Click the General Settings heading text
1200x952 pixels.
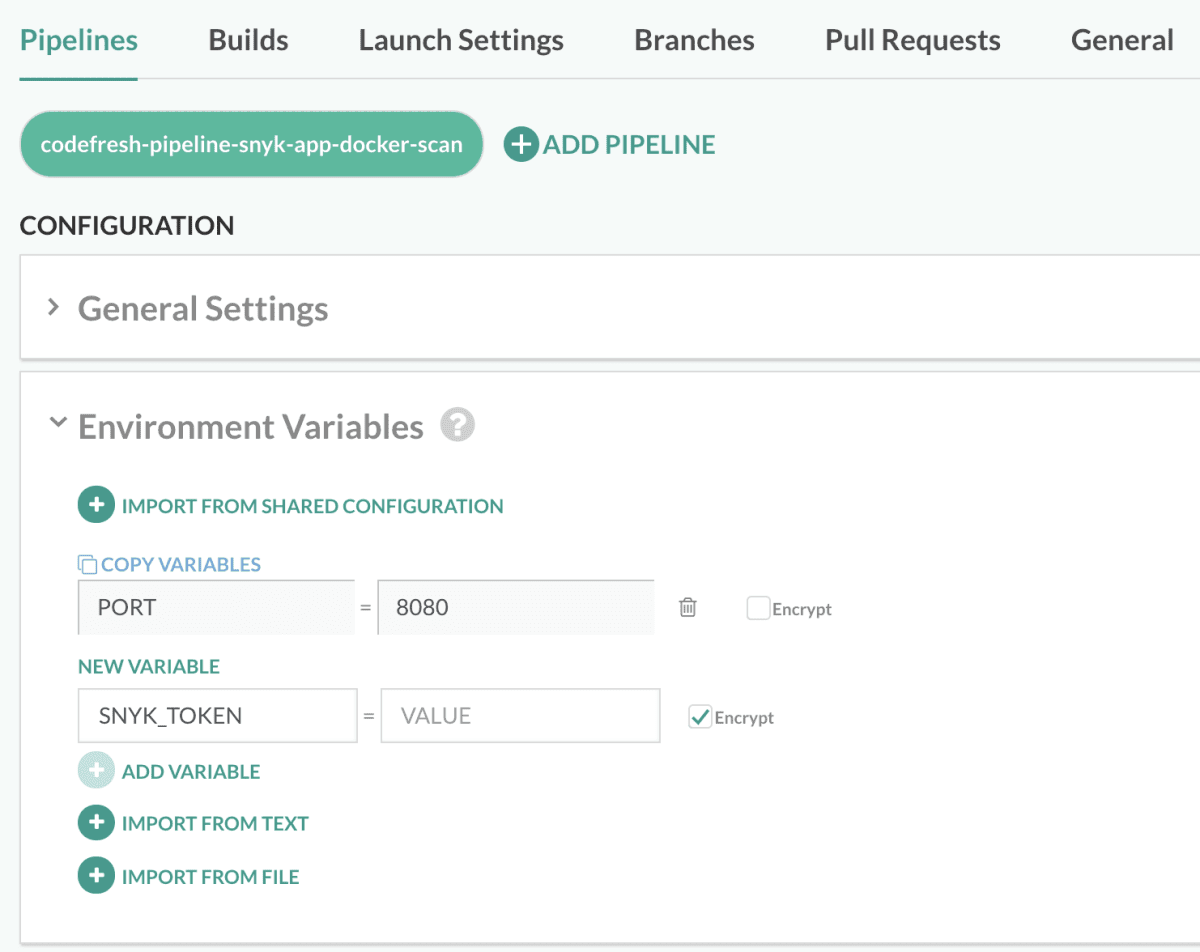pos(203,308)
